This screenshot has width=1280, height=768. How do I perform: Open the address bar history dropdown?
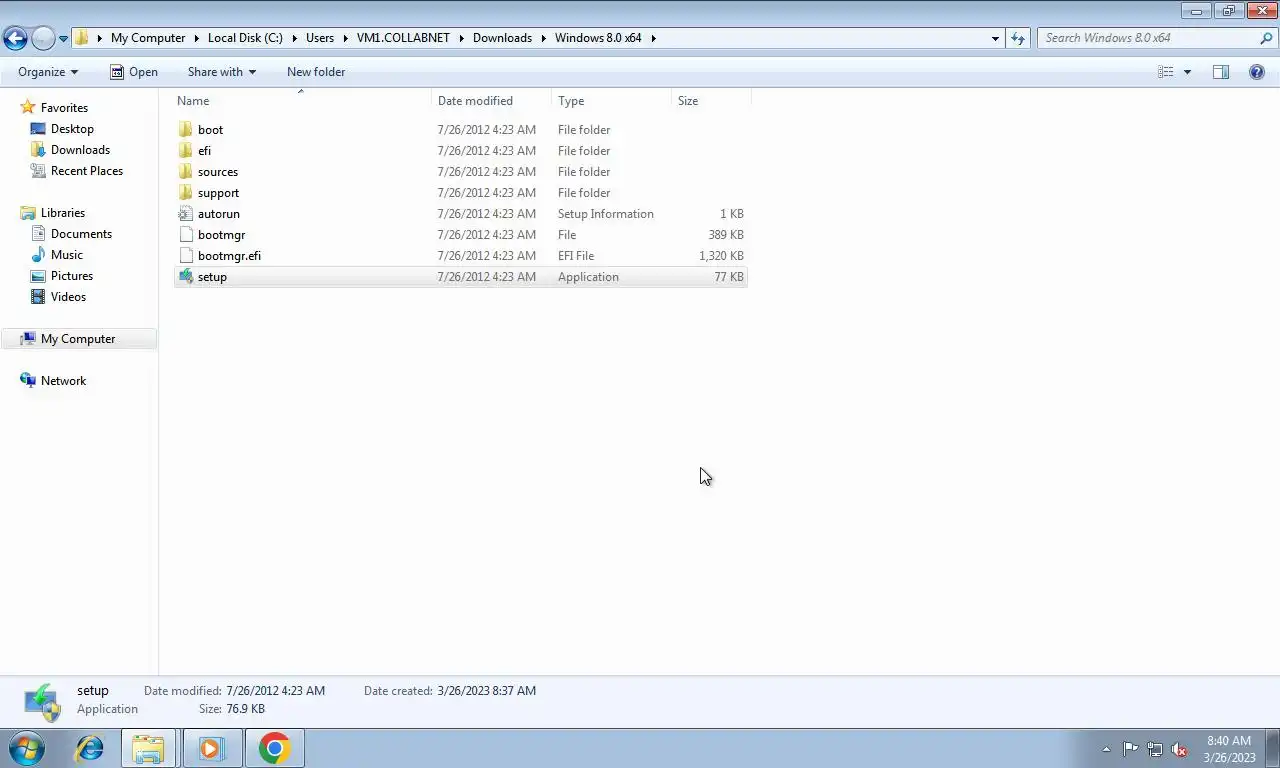tap(995, 38)
